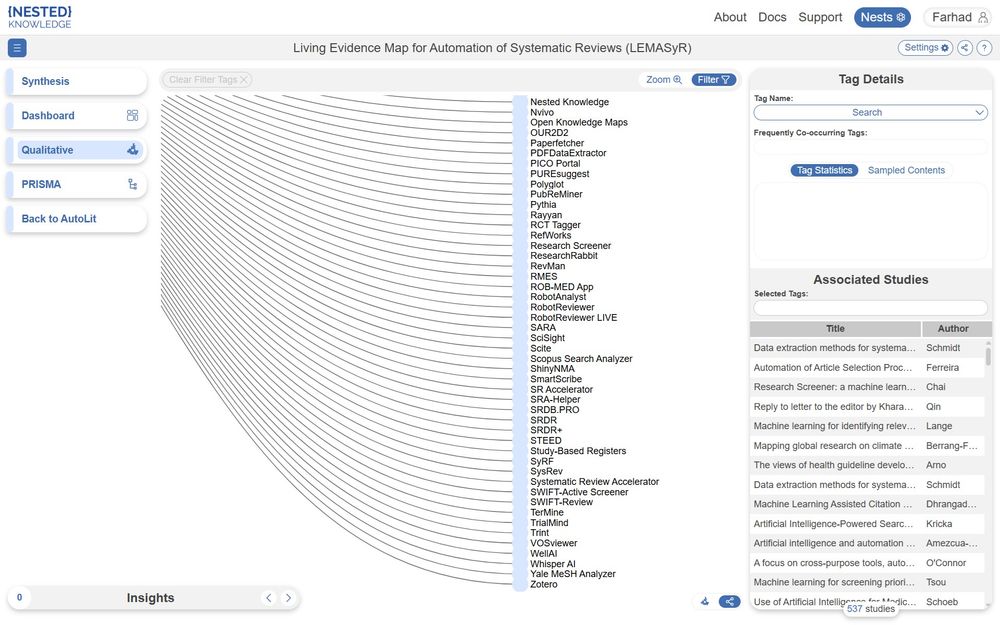Image resolution: width=1000 pixels, height=625 pixels.
Task: Click the 537 studies counter
Action: pos(871,609)
